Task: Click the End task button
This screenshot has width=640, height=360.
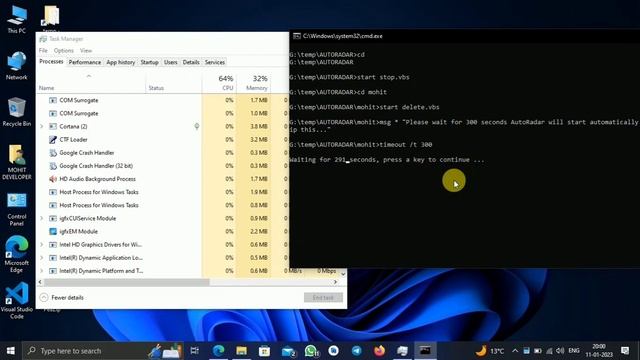Action: tap(323, 298)
